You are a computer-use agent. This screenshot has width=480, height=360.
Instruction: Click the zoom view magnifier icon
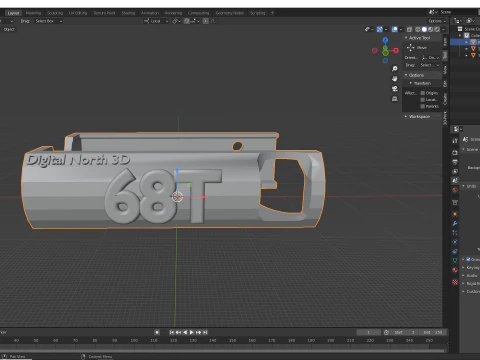point(395,69)
